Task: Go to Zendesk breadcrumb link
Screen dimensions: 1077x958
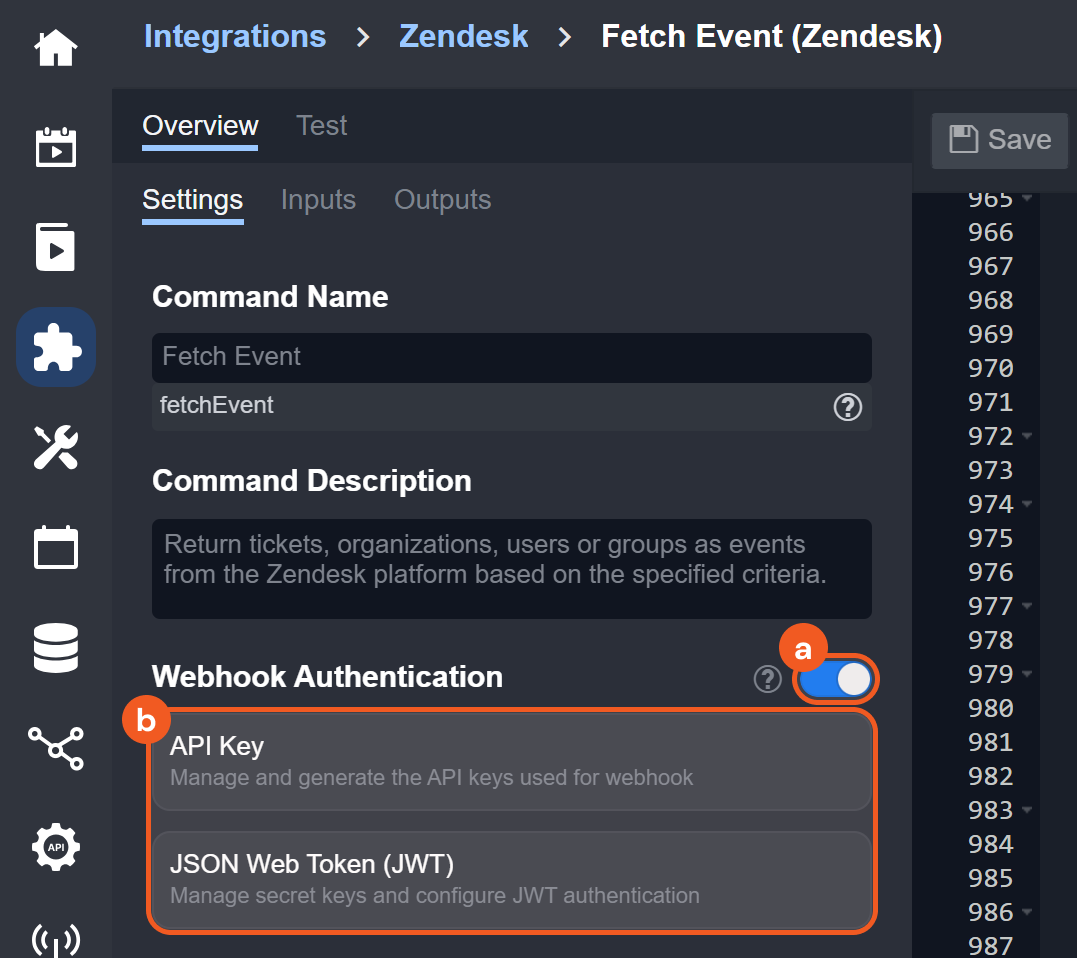Action: (x=463, y=37)
